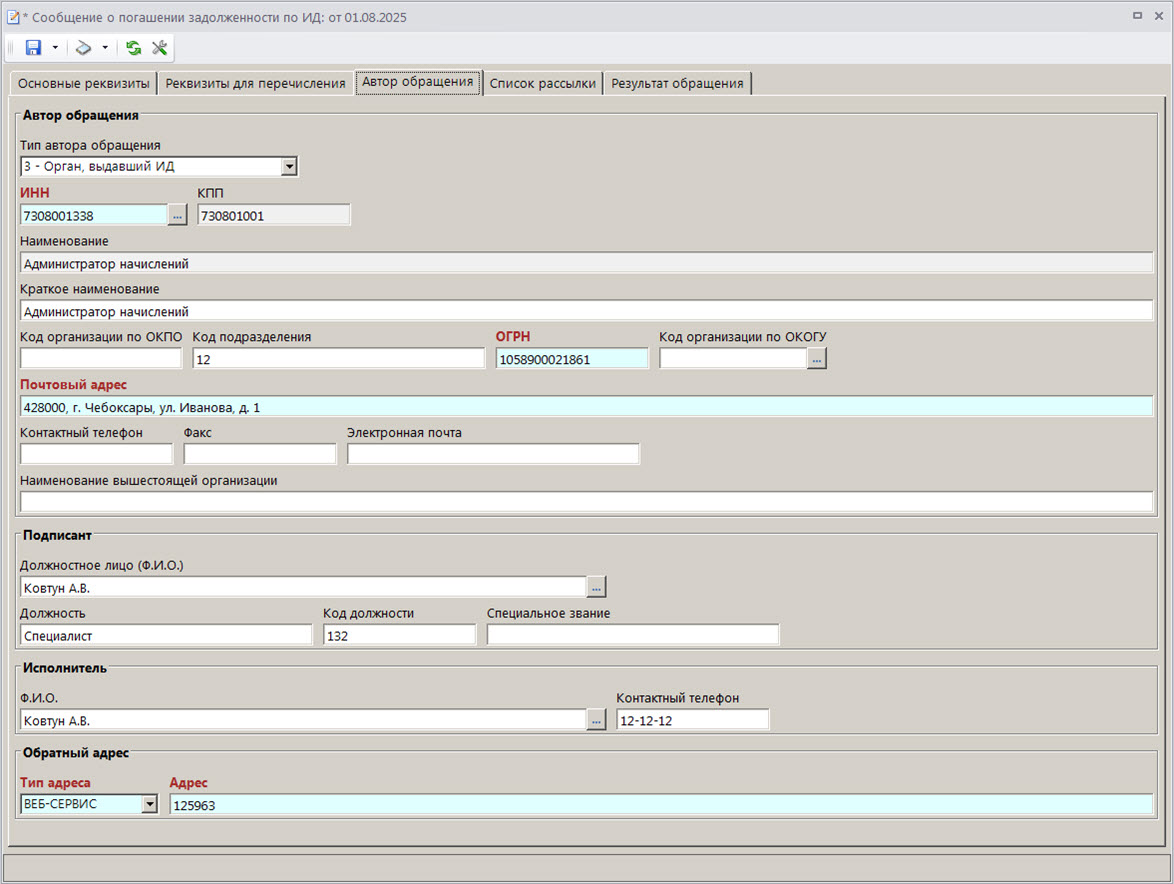
Task: Open the Реквизиты для перечисления tab
Action: [x=255, y=83]
